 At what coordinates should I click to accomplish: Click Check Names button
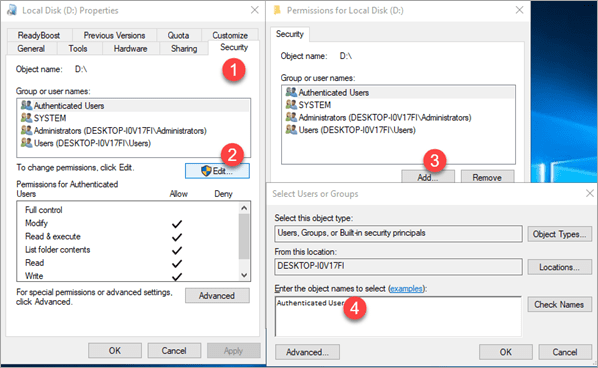(559, 304)
